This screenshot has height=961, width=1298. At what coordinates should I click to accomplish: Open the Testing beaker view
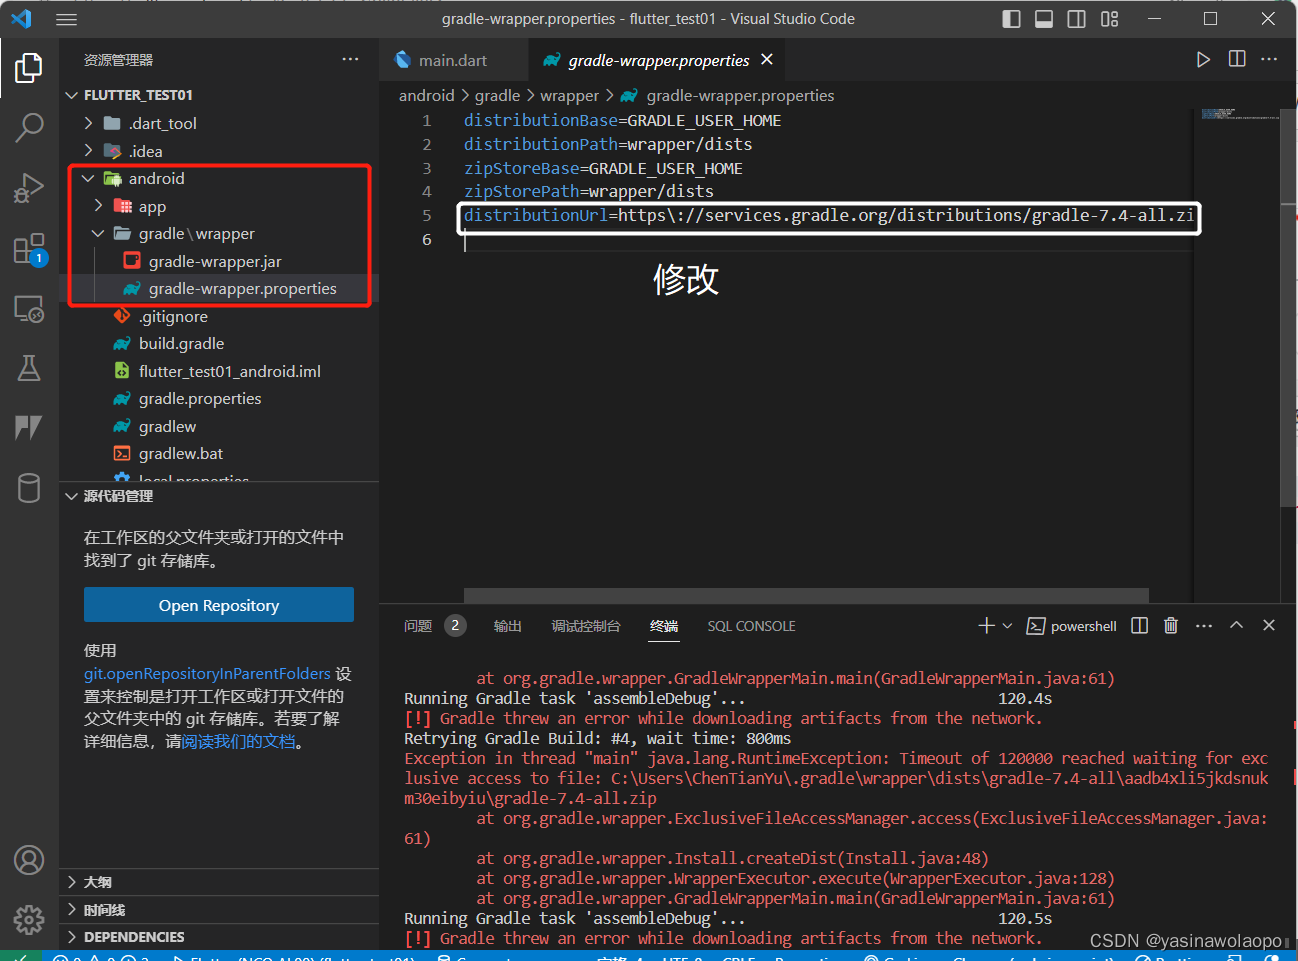[x=29, y=368]
